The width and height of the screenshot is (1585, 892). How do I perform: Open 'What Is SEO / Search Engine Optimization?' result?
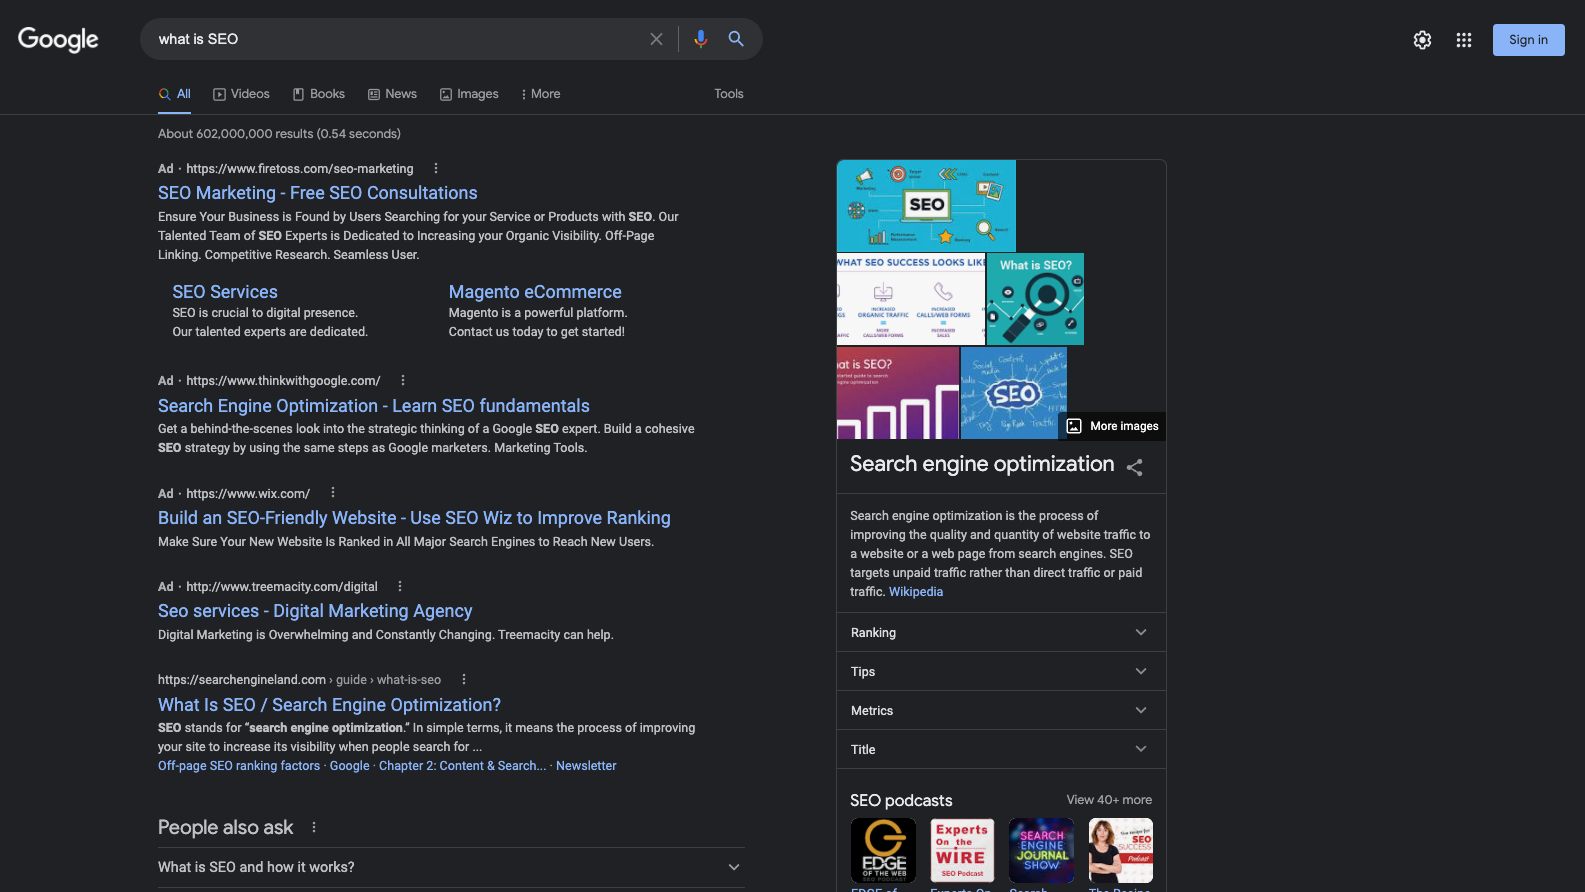click(x=329, y=705)
